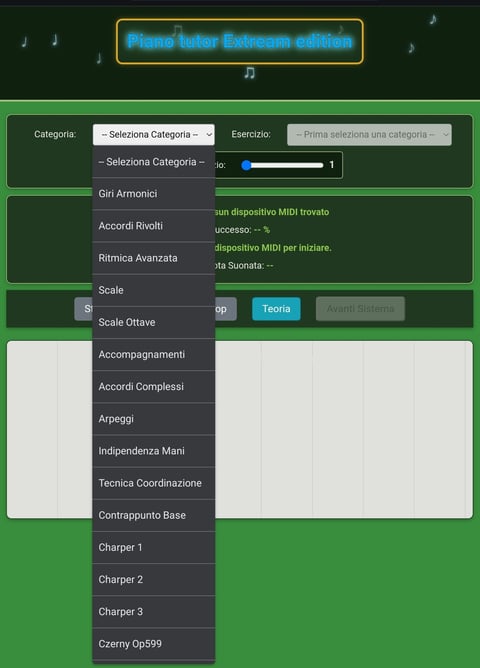Click the 'dispositivo MIDI trovato' status text
Image resolution: width=480 pixels, height=668 pixels.
pos(272,212)
